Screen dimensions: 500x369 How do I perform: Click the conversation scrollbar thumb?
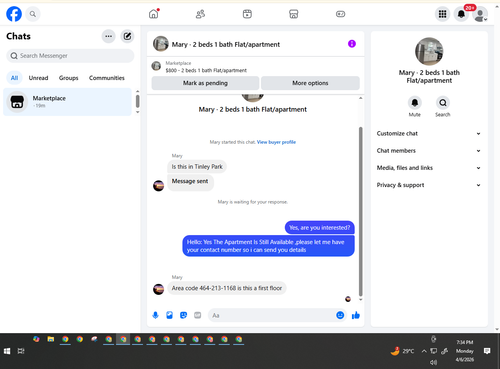(360, 211)
